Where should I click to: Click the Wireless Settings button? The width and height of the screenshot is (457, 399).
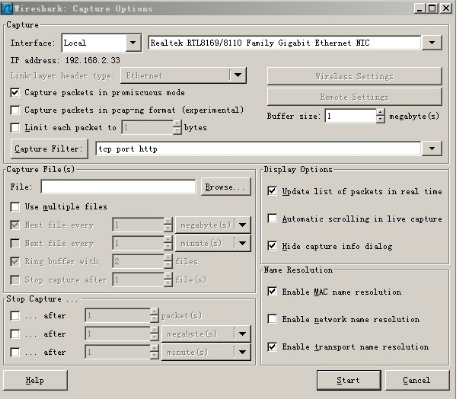click(x=354, y=76)
